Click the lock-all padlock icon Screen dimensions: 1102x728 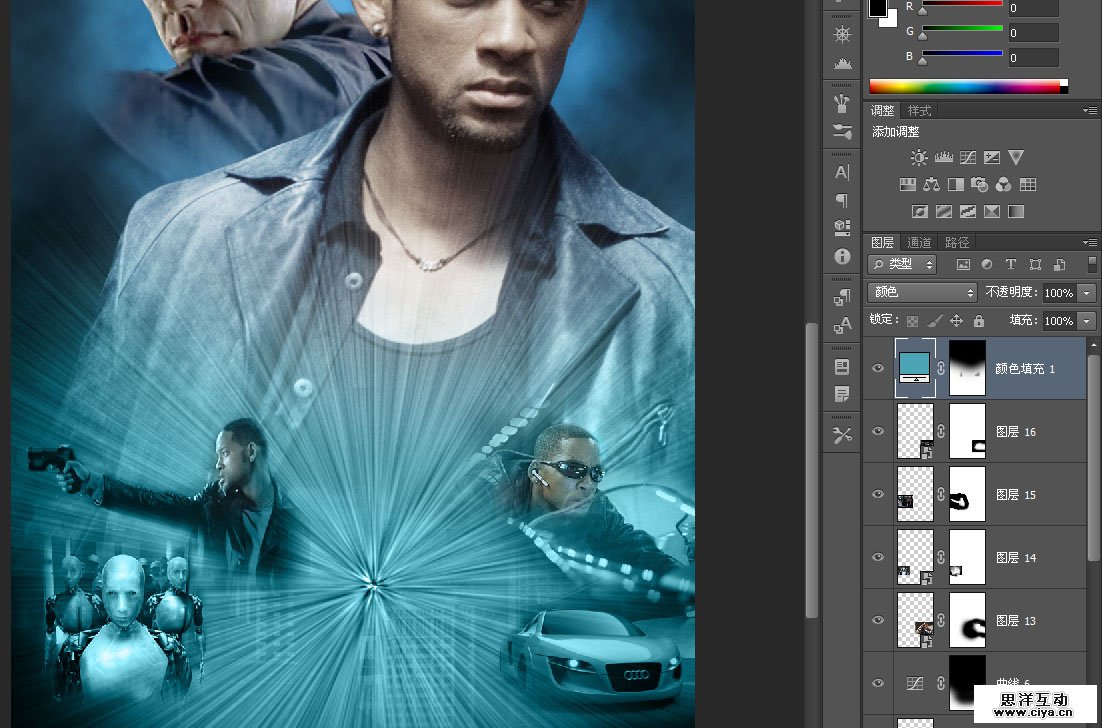tap(978, 321)
